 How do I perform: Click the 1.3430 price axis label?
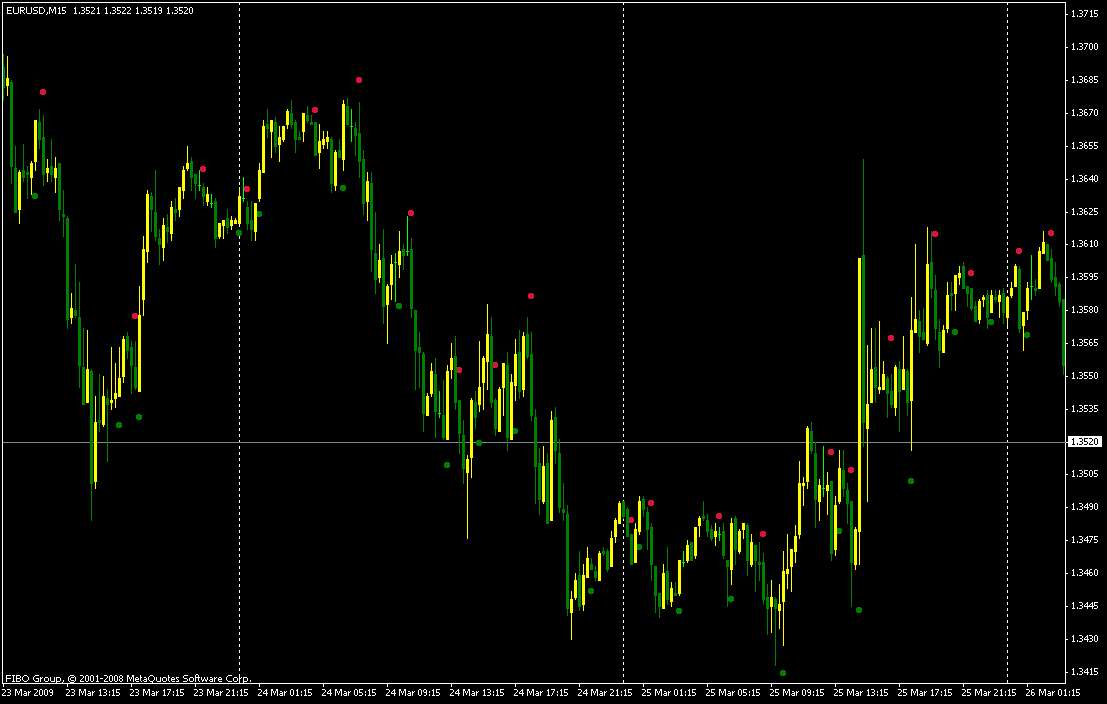1084,638
